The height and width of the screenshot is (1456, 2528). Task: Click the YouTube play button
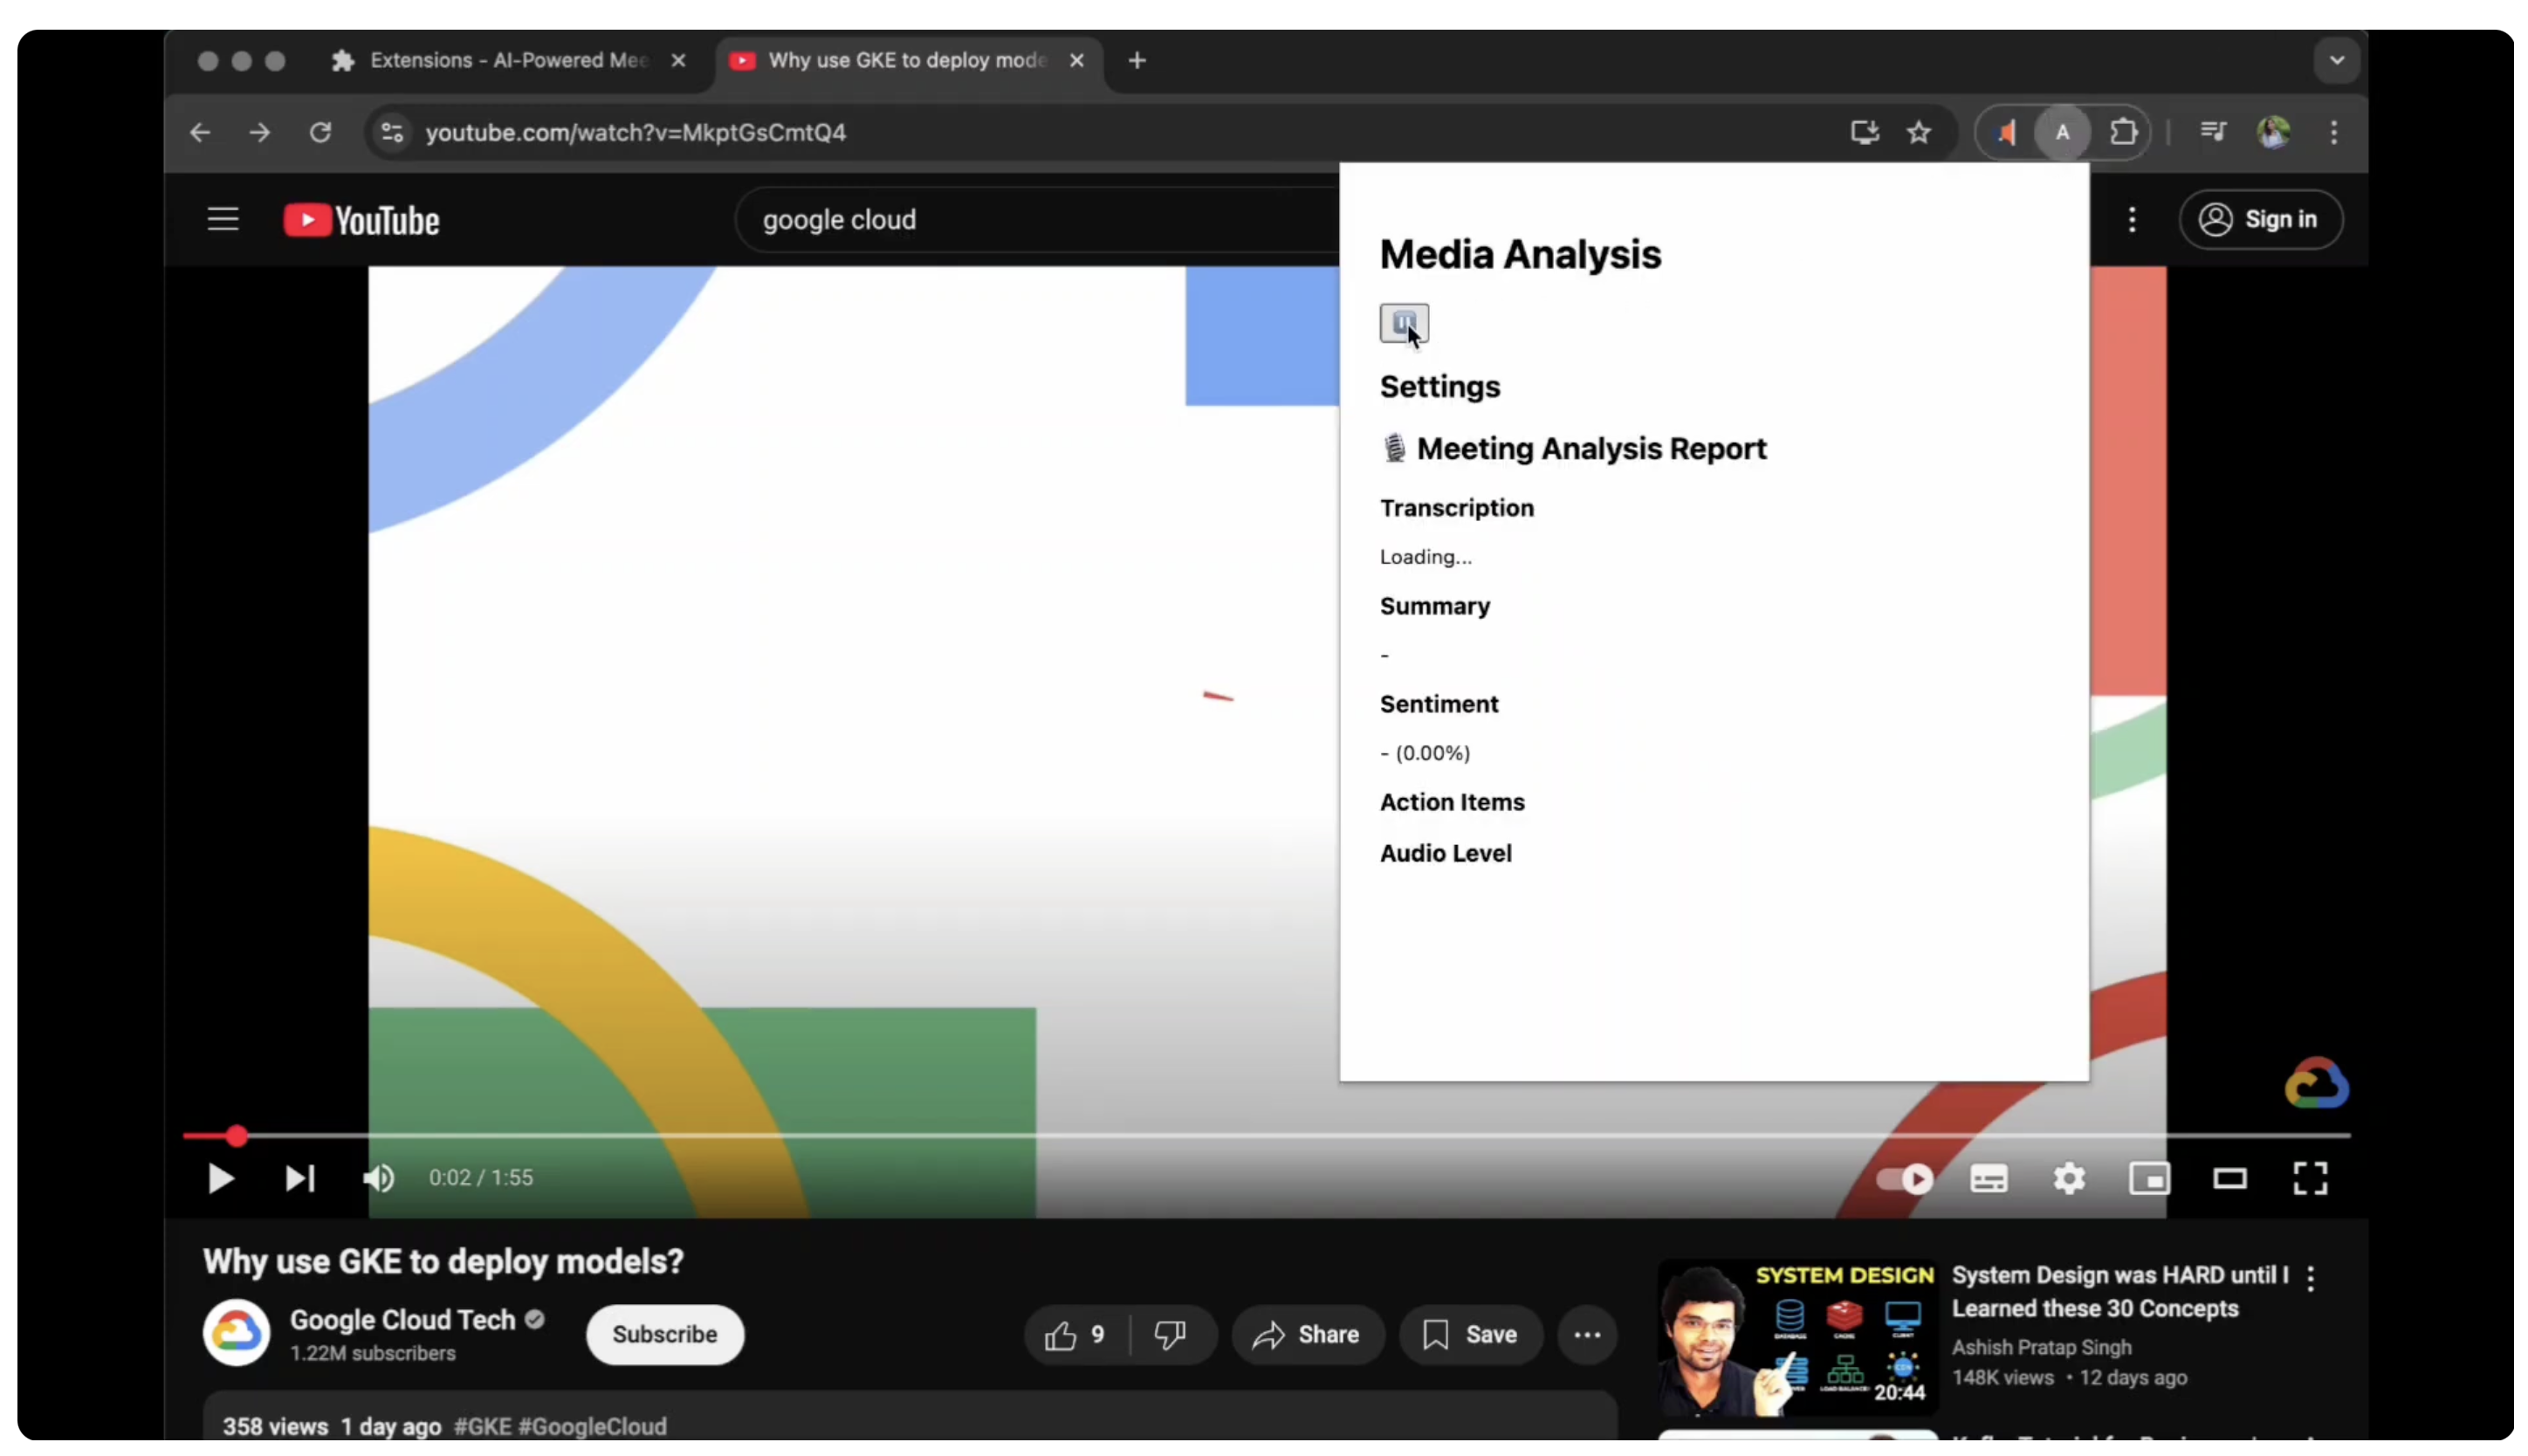pyautogui.click(x=220, y=1178)
